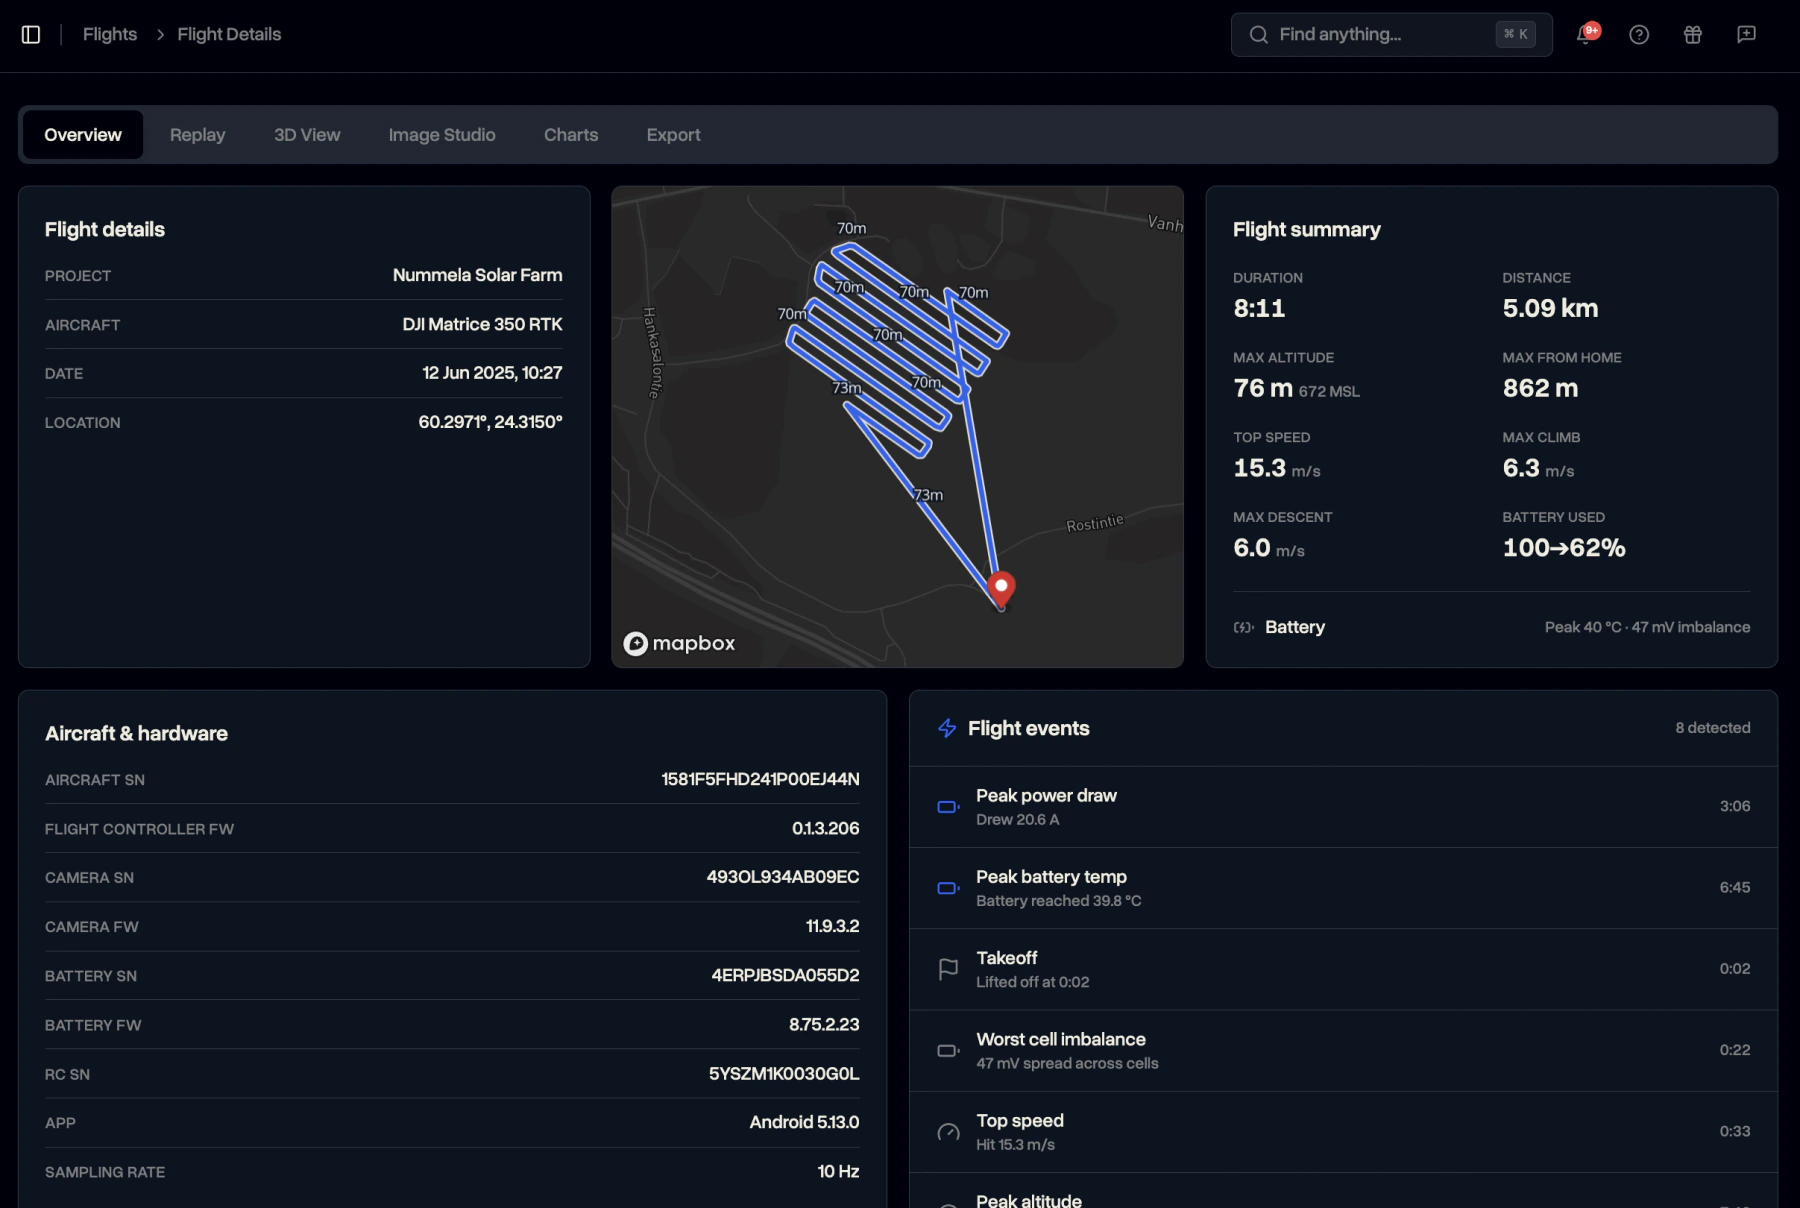Click the Mapbox logo

point(679,643)
